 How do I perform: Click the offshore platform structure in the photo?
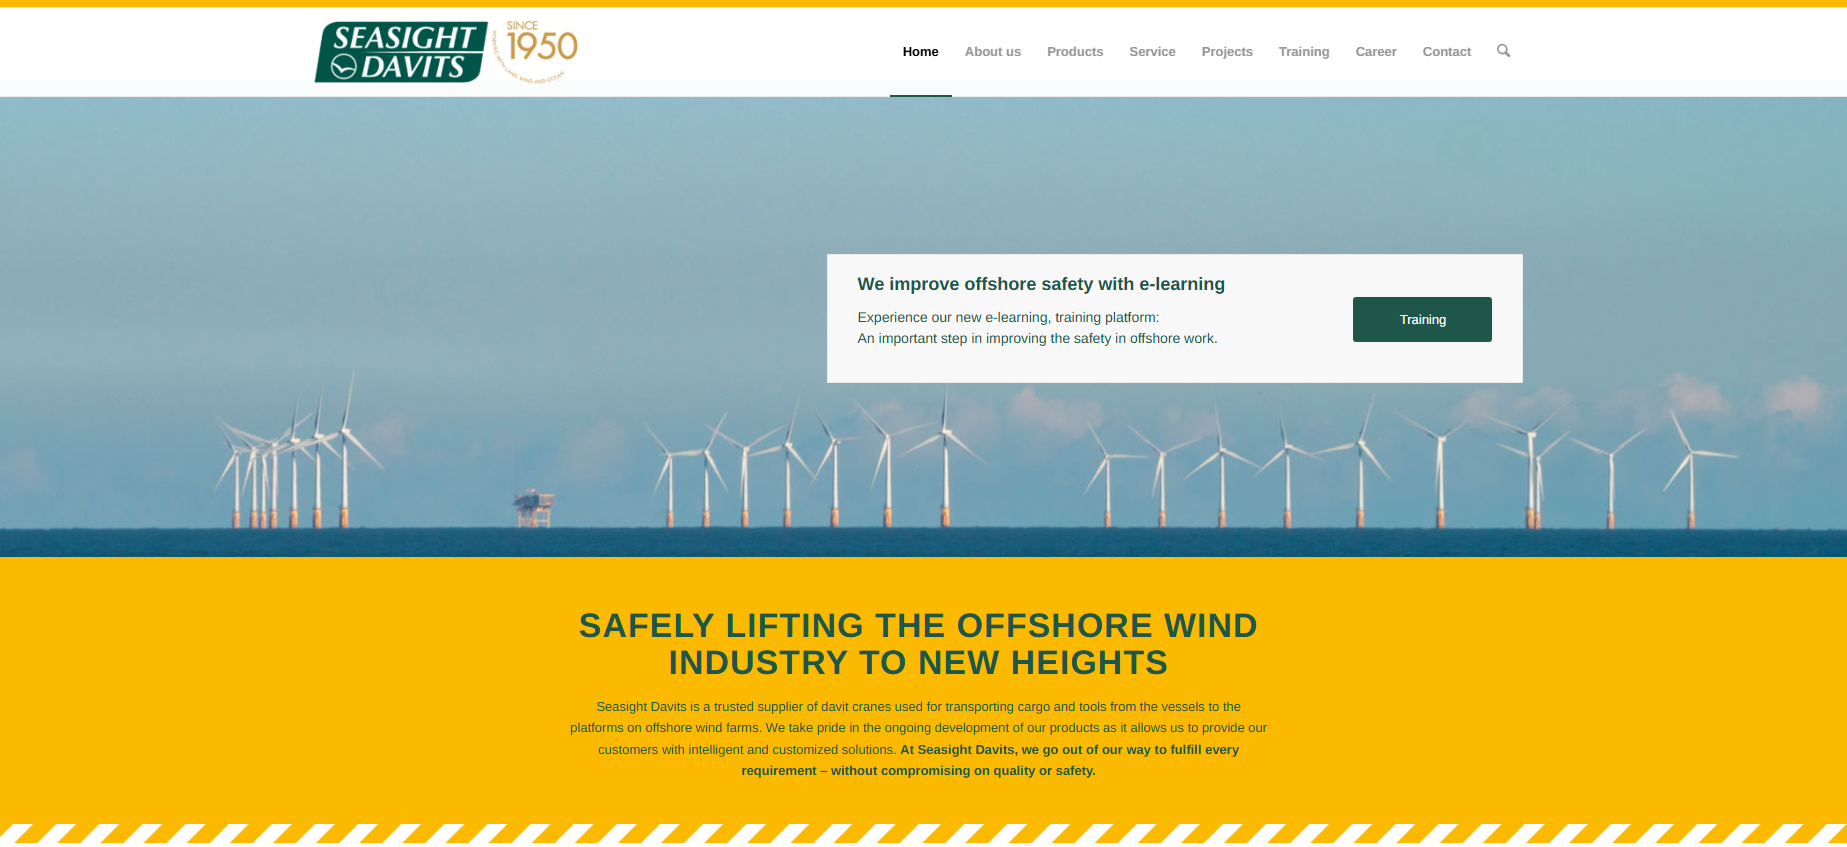pos(534,505)
